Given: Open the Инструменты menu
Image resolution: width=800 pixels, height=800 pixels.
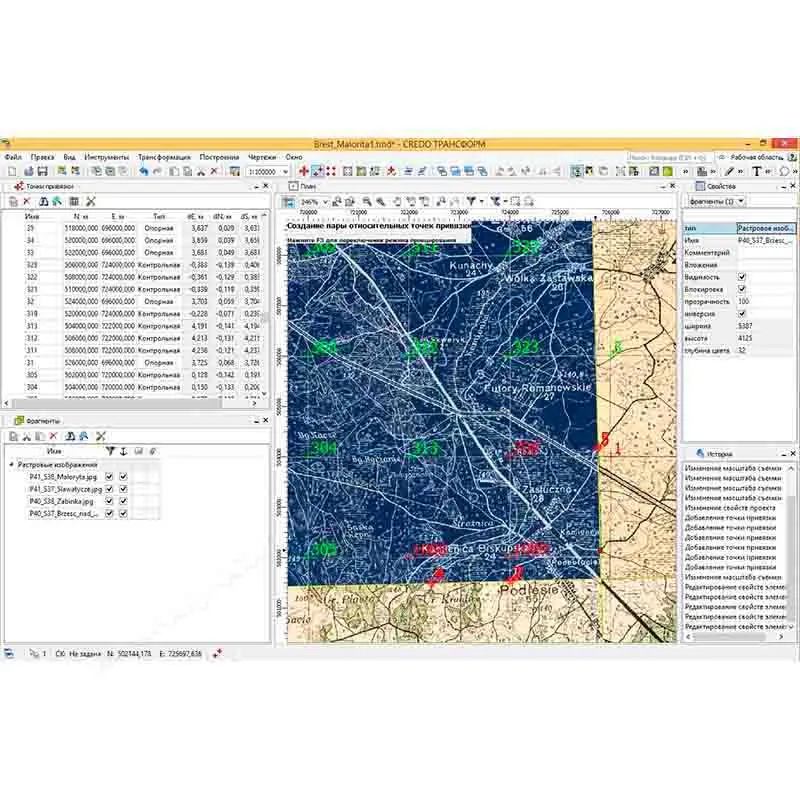Looking at the screenshot, I should (107, 157).
